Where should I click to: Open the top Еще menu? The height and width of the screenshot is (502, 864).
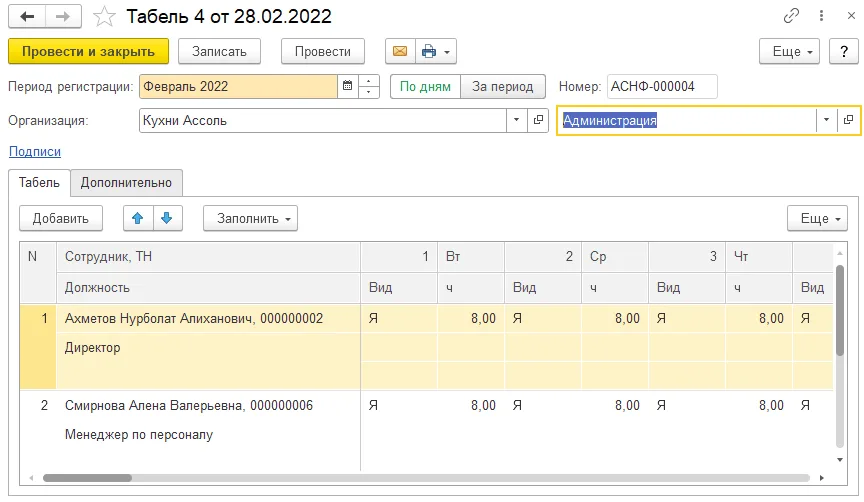(x=789, y=51)
